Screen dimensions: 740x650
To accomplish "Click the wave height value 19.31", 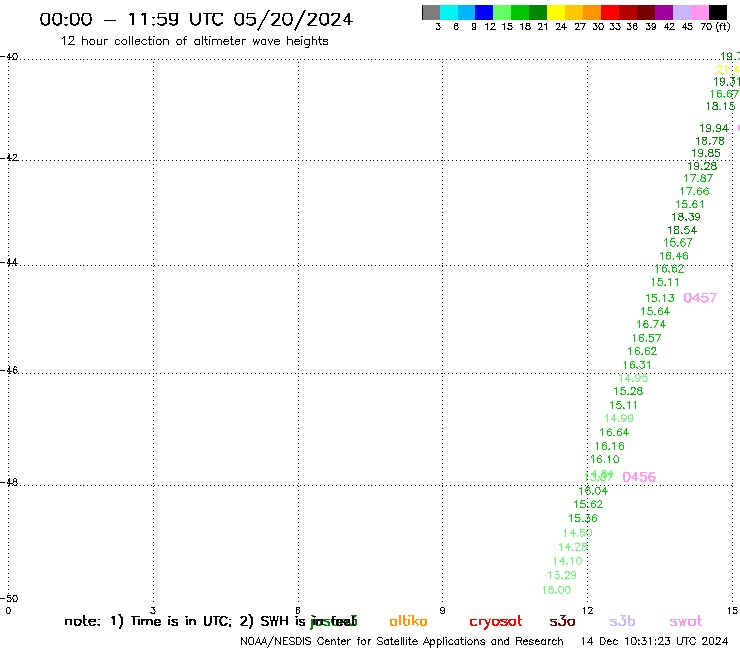I will (726, 82).
